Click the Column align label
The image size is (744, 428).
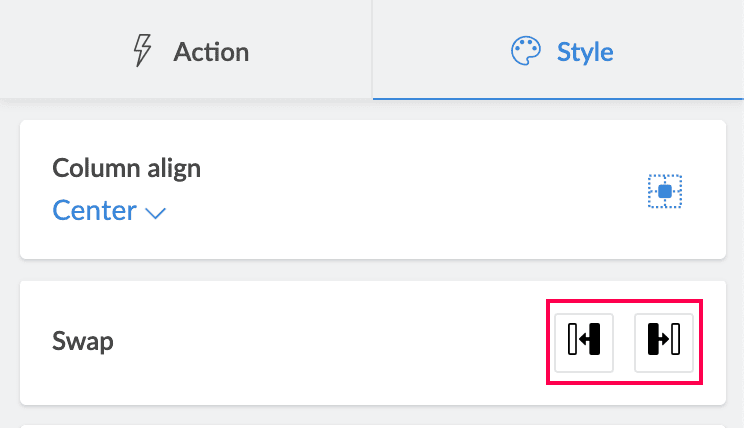pos(126,168)
